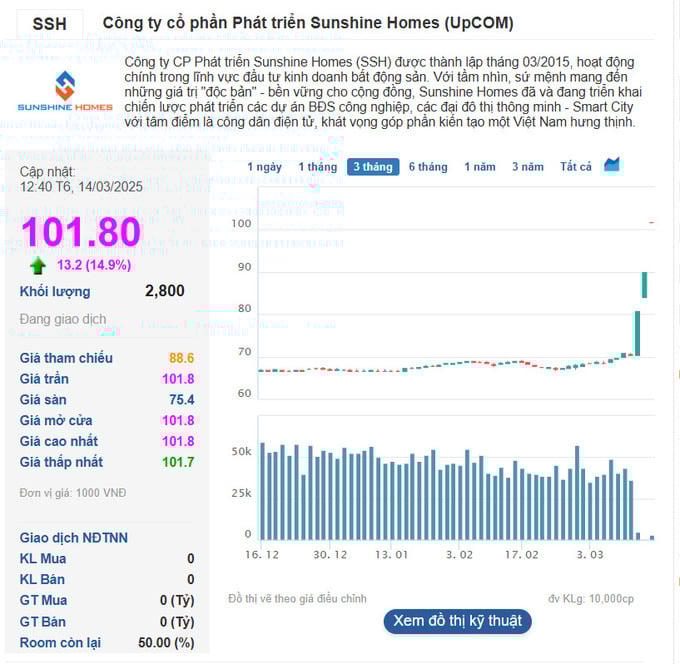Switch chart to 1 năm range
Screen dimensions: 680x664
479,167
